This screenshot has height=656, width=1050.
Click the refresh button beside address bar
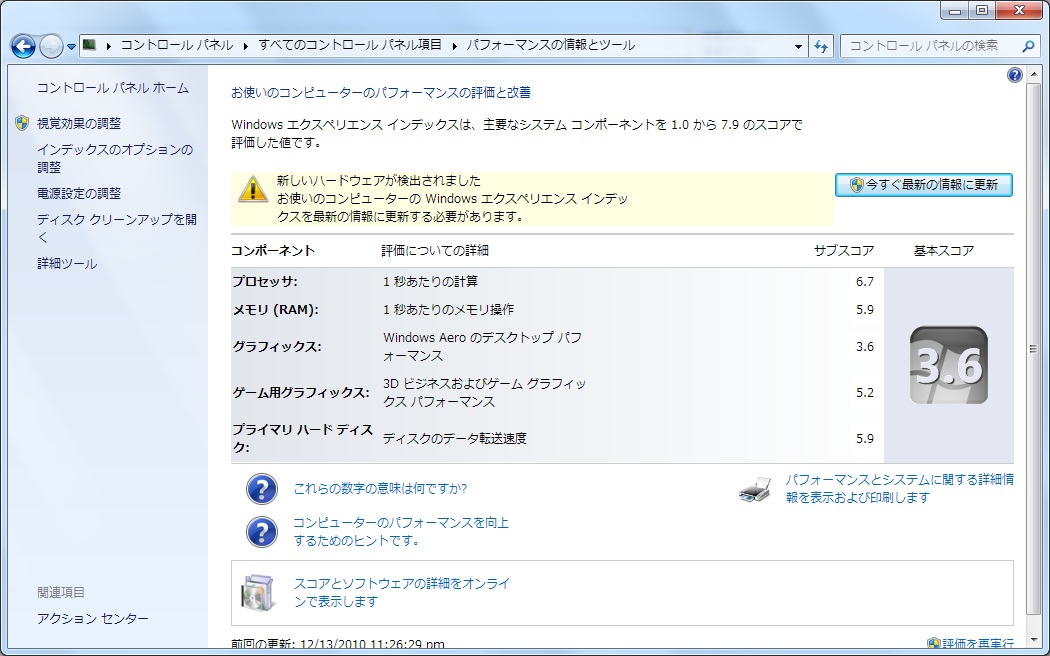[821, 46]
